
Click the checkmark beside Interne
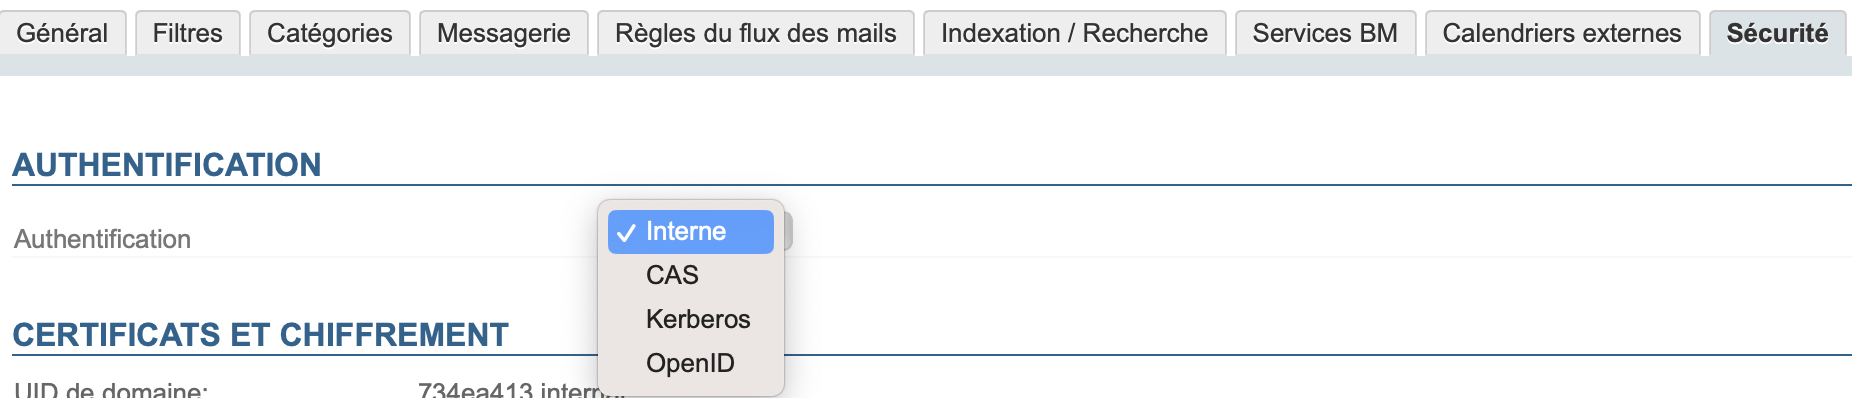[x=627, y=233]
